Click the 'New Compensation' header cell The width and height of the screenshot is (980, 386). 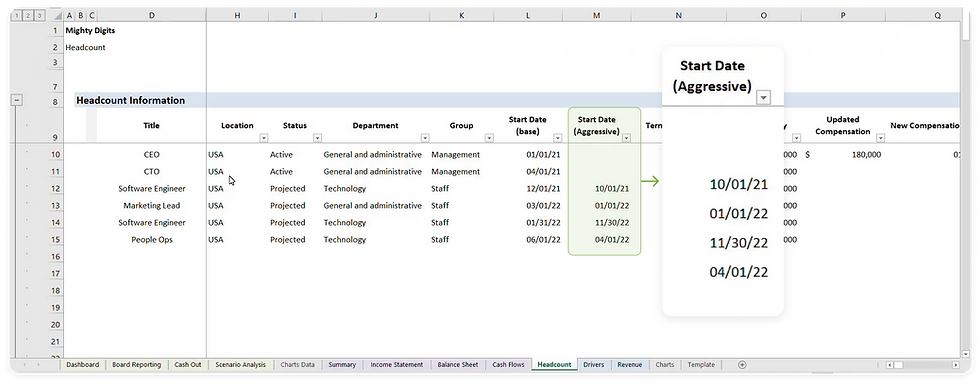925,126
